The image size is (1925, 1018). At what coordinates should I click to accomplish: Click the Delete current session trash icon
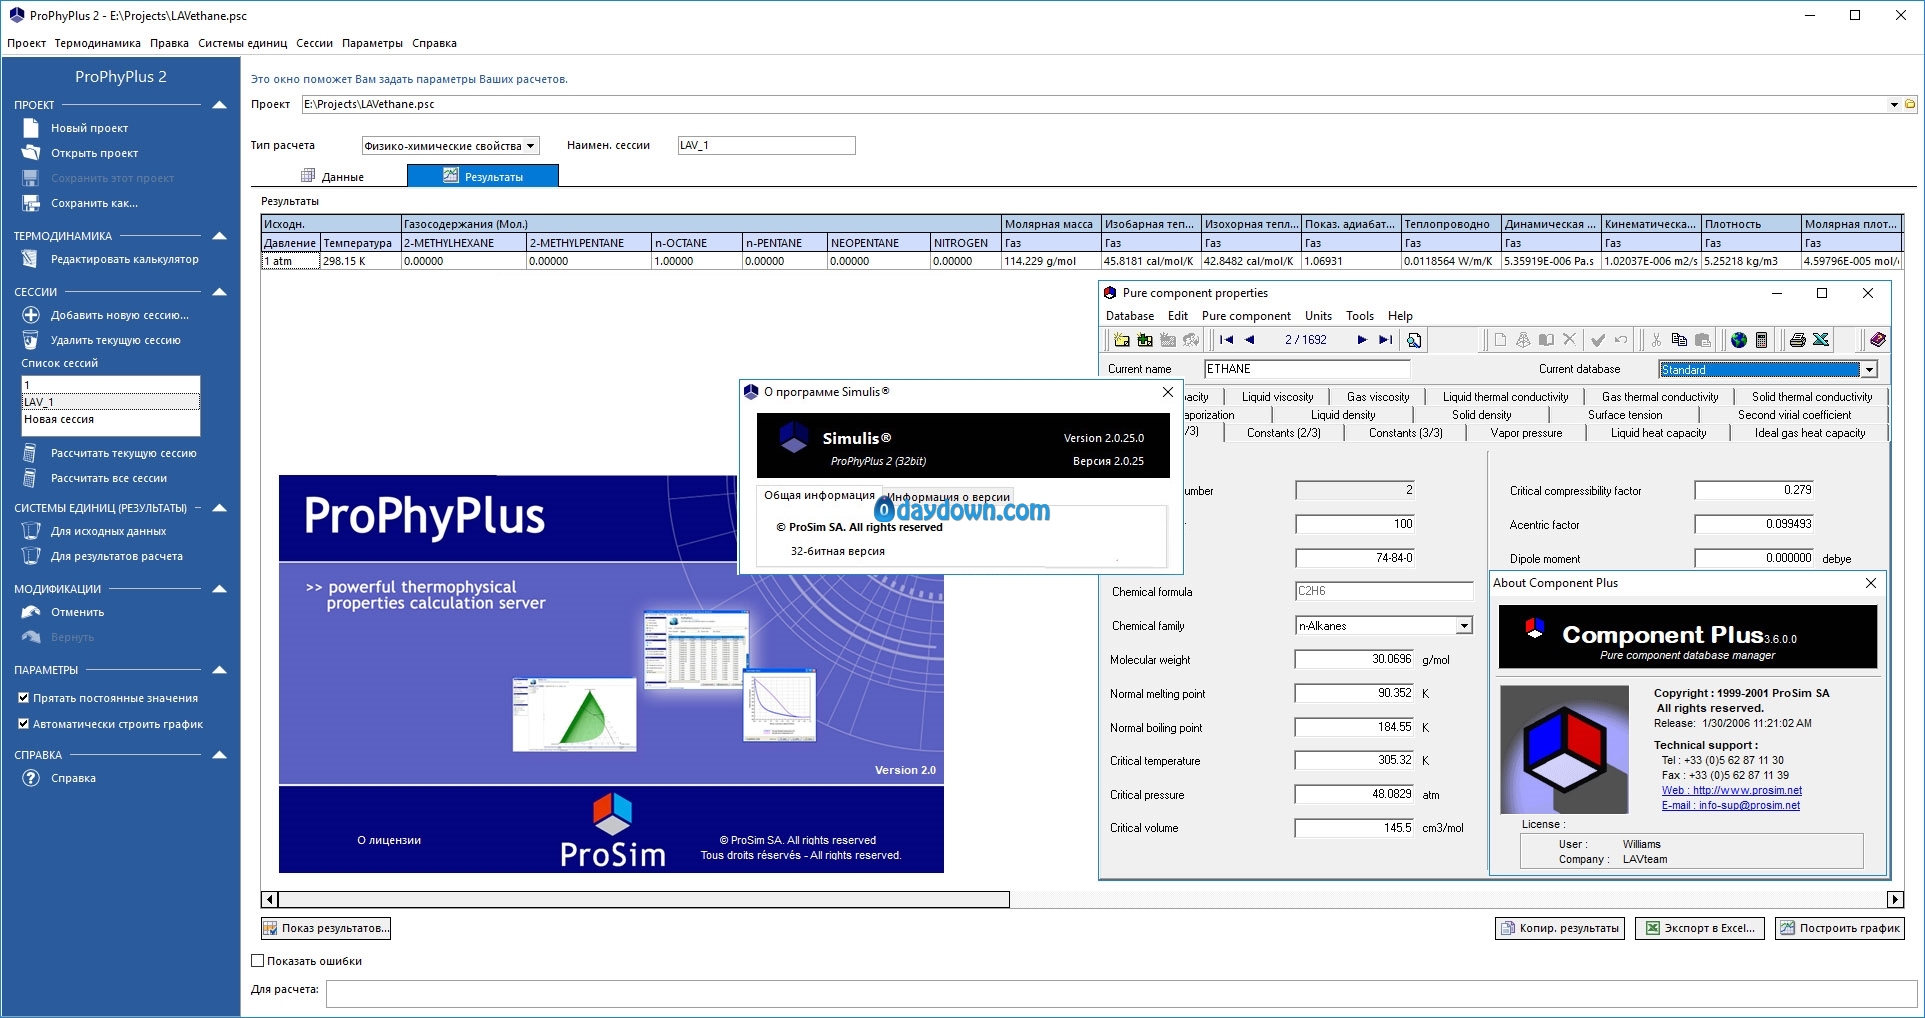click(x=31, y=340)
